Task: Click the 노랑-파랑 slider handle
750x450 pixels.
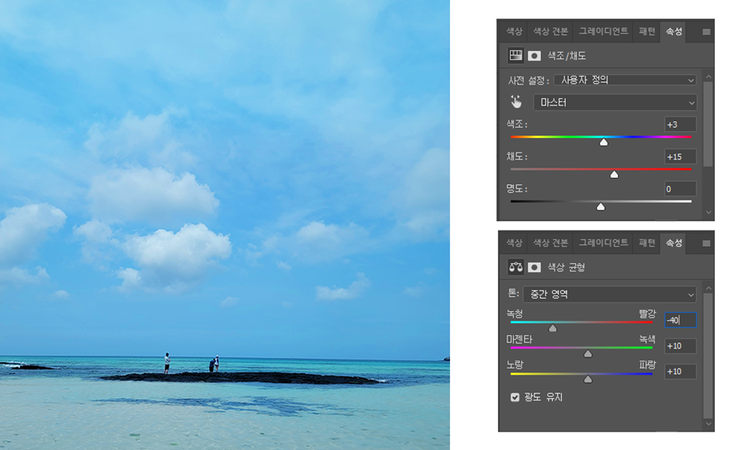Action: tap(588, 379)
